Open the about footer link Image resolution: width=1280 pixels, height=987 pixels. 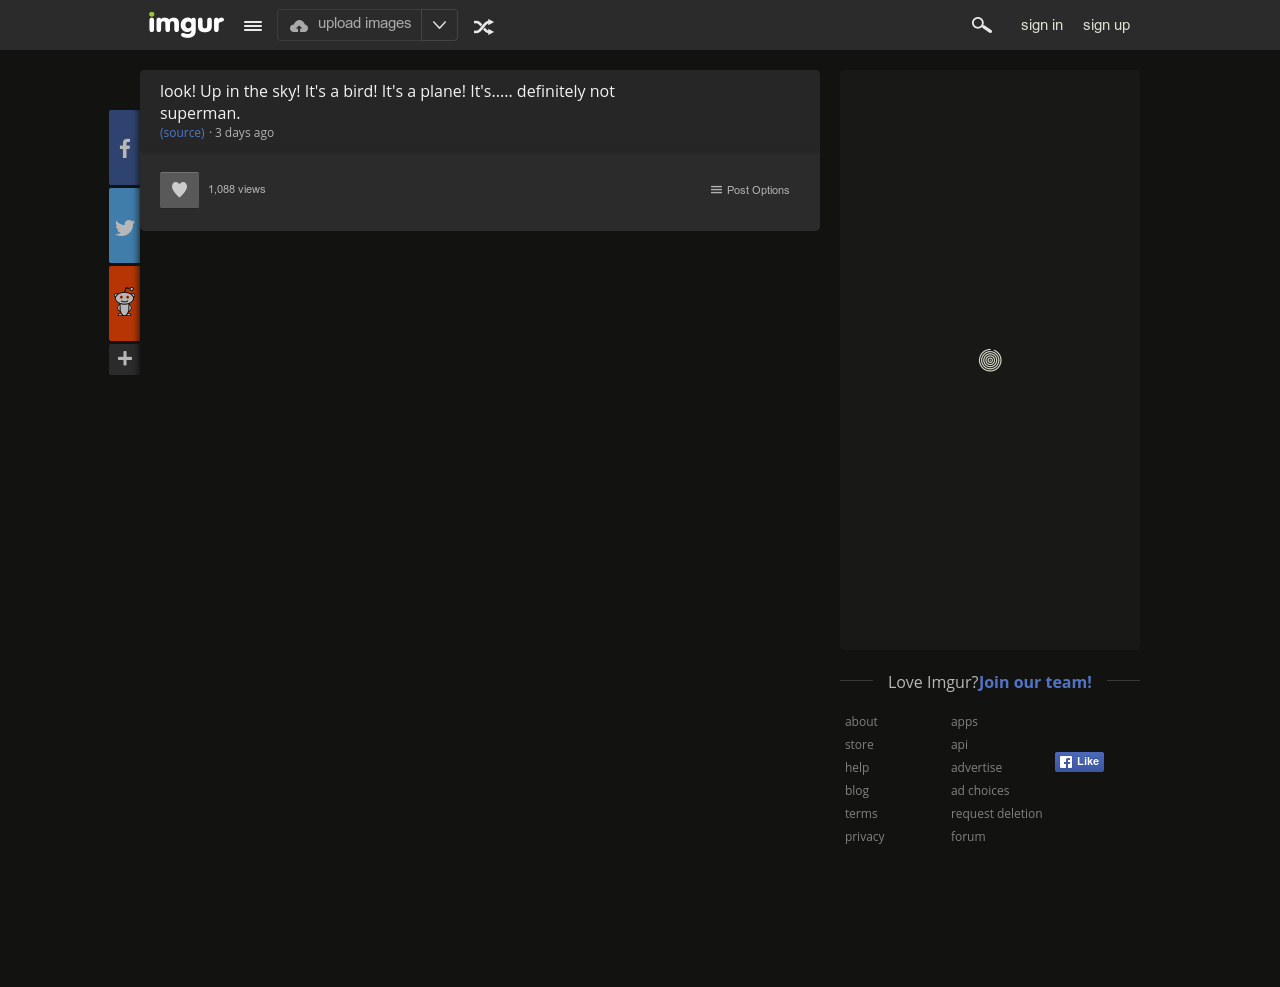click(x=861, y=721)
